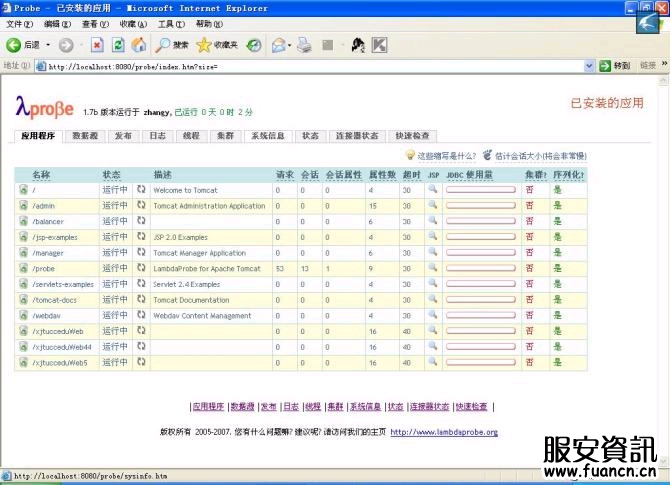This screenshot has width=670, height=485.
Task: Open the 编辑 (Edit) menu
Action: coord(57,24)
